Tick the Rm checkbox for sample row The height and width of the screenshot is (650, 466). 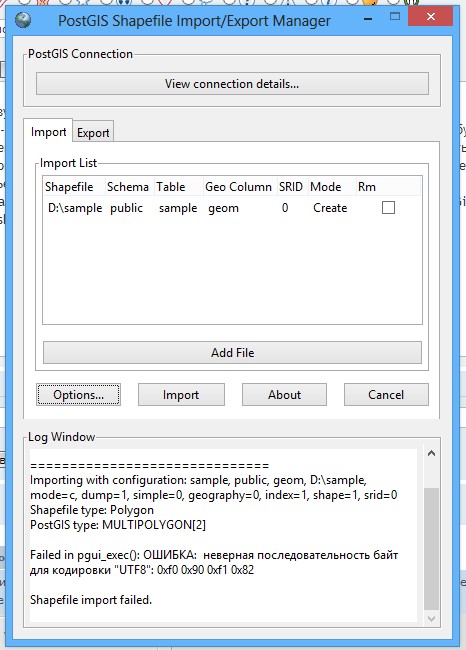[388, 208]
